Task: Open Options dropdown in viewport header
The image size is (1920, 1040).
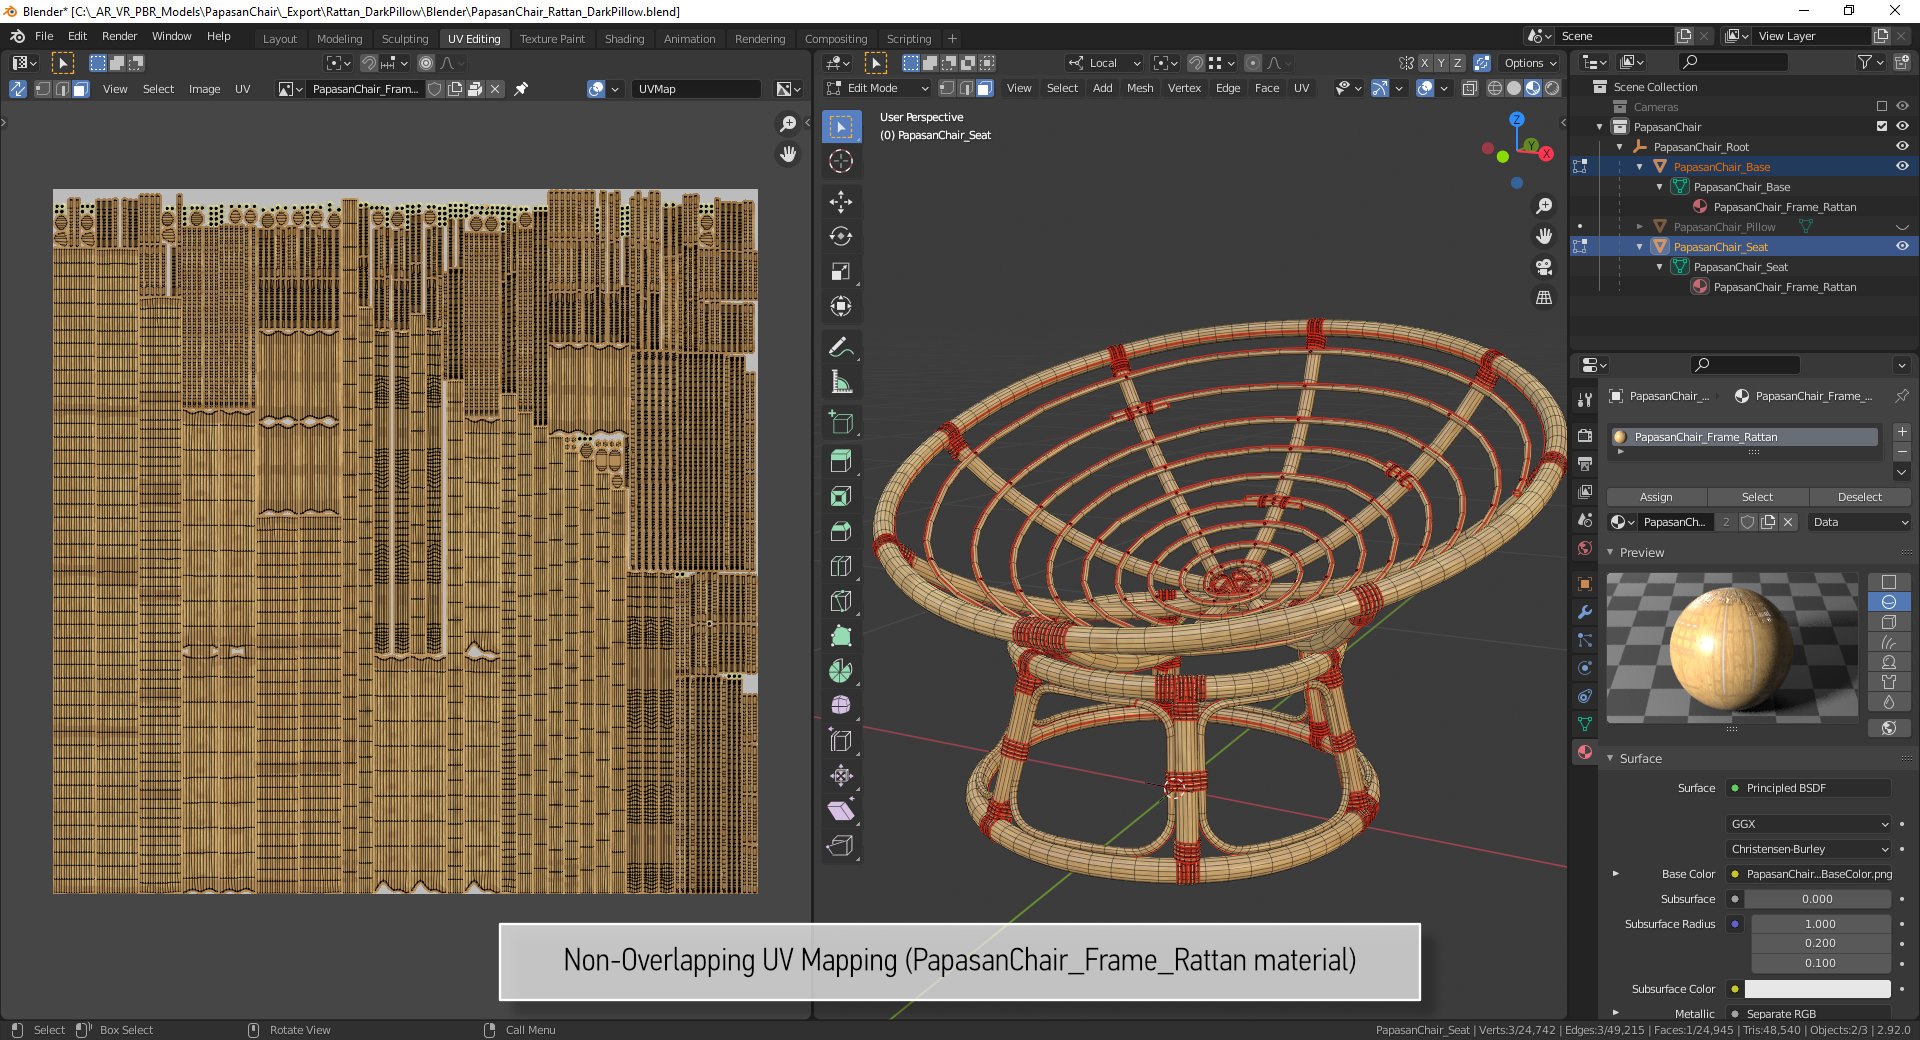Action: coord(1530,63)
